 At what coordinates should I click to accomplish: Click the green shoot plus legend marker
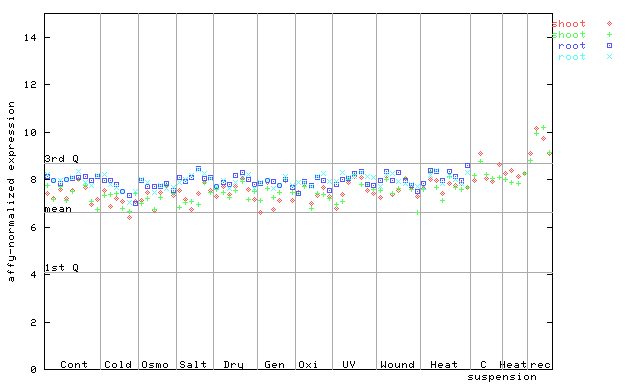point(609,35)
